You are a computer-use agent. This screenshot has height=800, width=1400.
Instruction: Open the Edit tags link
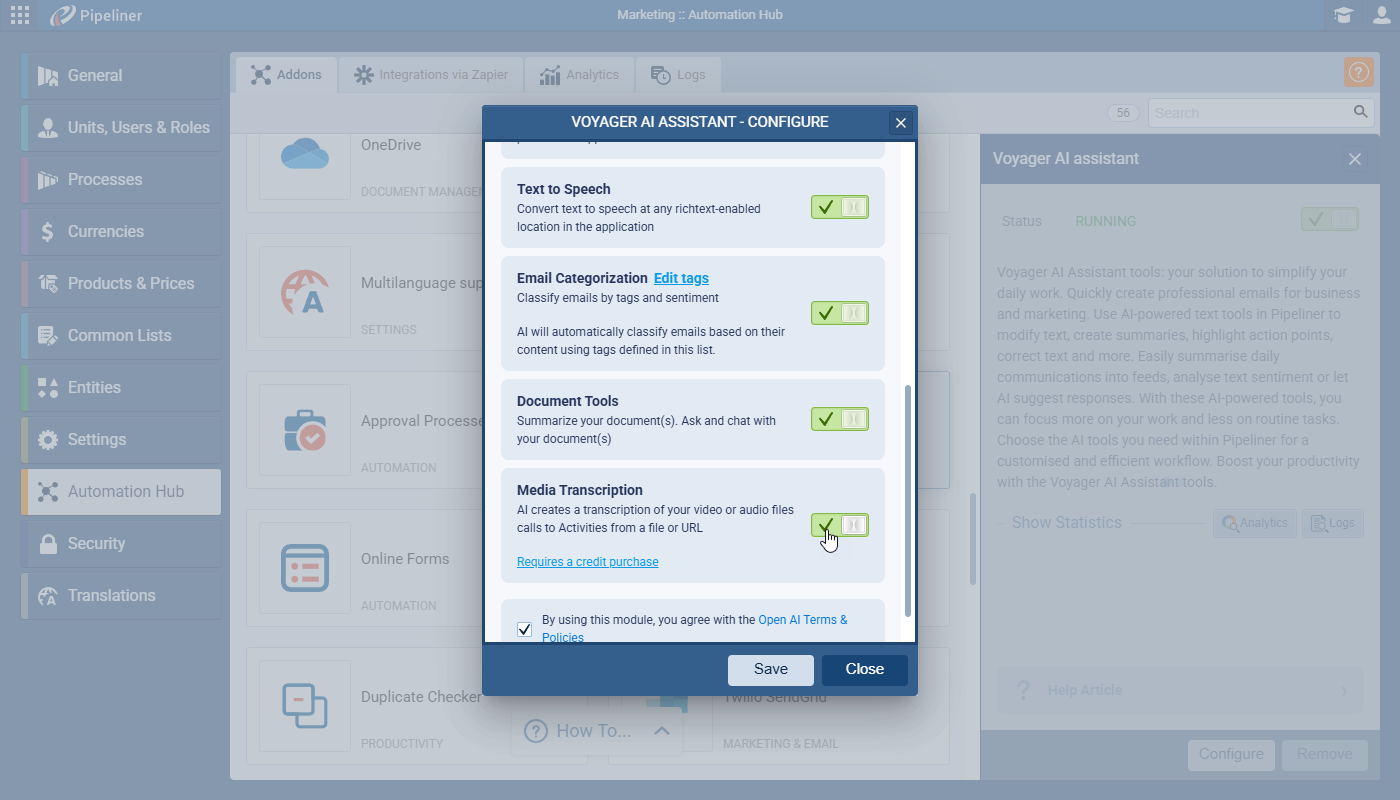681,278
